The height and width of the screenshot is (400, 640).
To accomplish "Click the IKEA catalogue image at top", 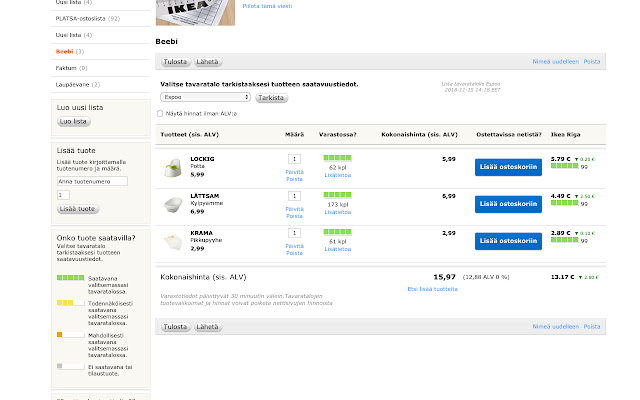I will pyautogui.click(x=196, y=12).
